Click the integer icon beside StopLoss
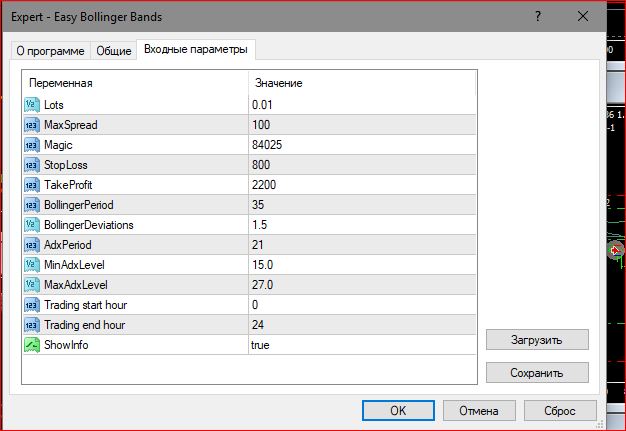 pos(32,165)
